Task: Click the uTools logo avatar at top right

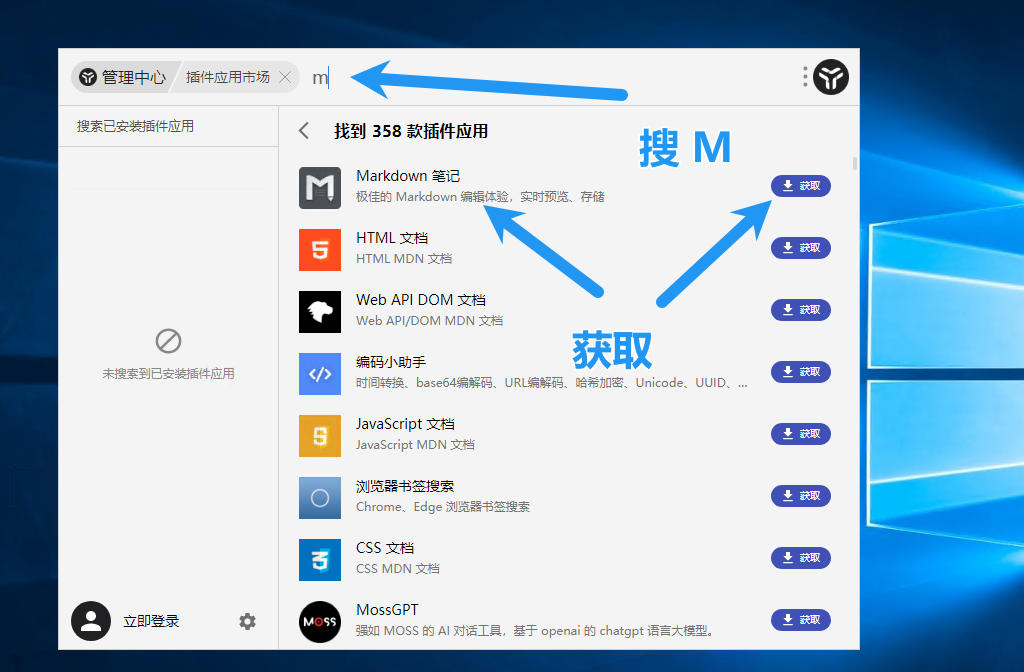Action: [x=830, y=77]
